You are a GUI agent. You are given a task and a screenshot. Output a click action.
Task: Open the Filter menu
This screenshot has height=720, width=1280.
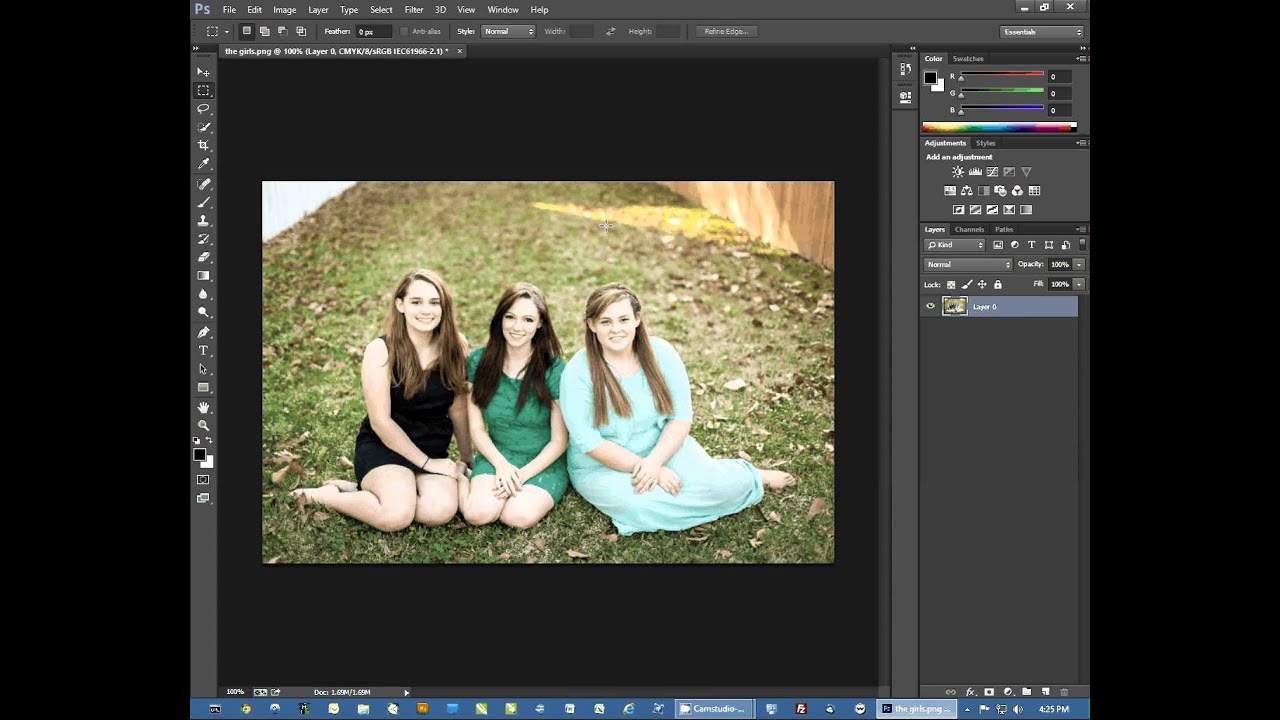414,10
